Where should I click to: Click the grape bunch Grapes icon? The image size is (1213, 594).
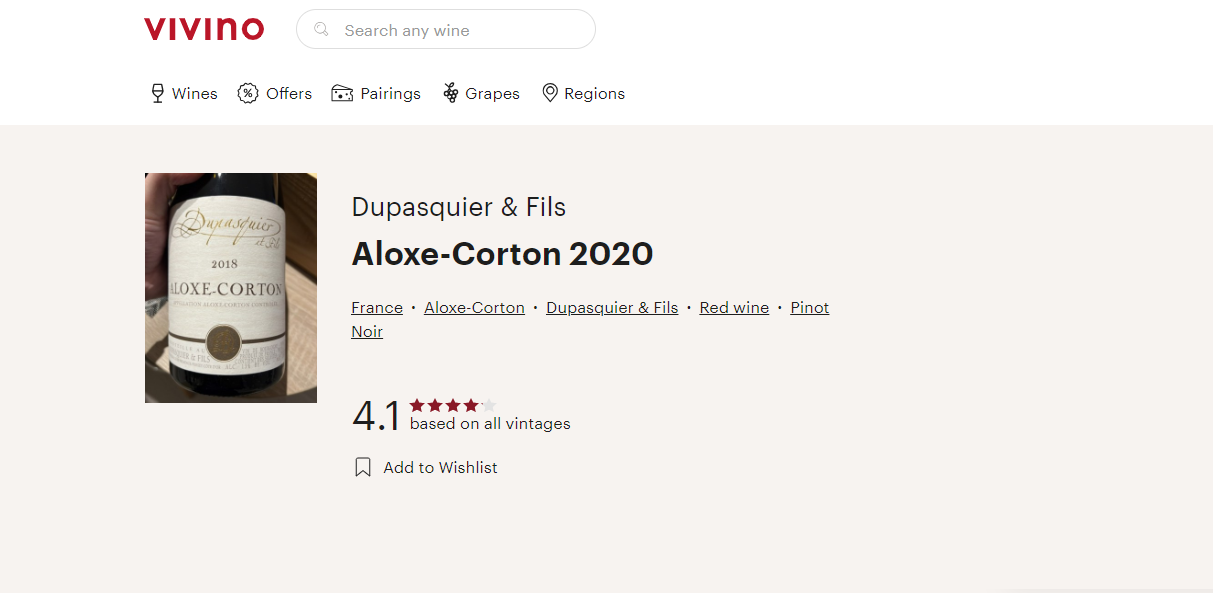click(x=451, y=93)
